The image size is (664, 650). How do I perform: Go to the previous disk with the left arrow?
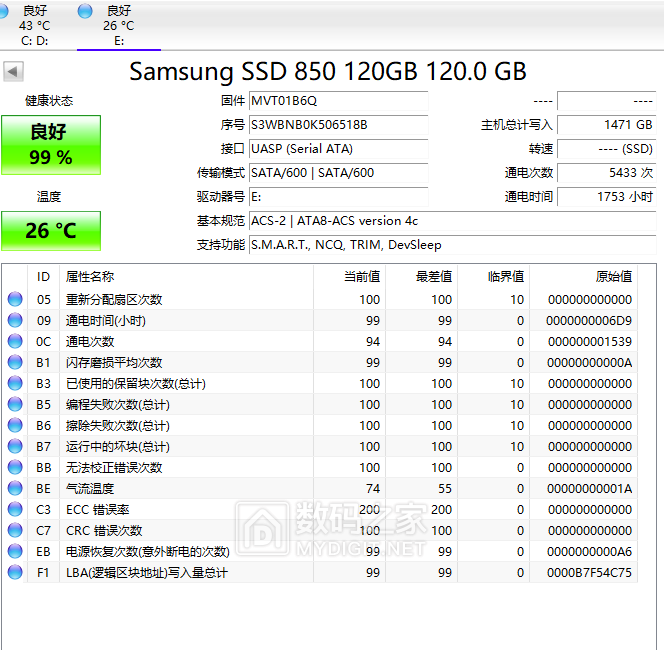point(13,71)
